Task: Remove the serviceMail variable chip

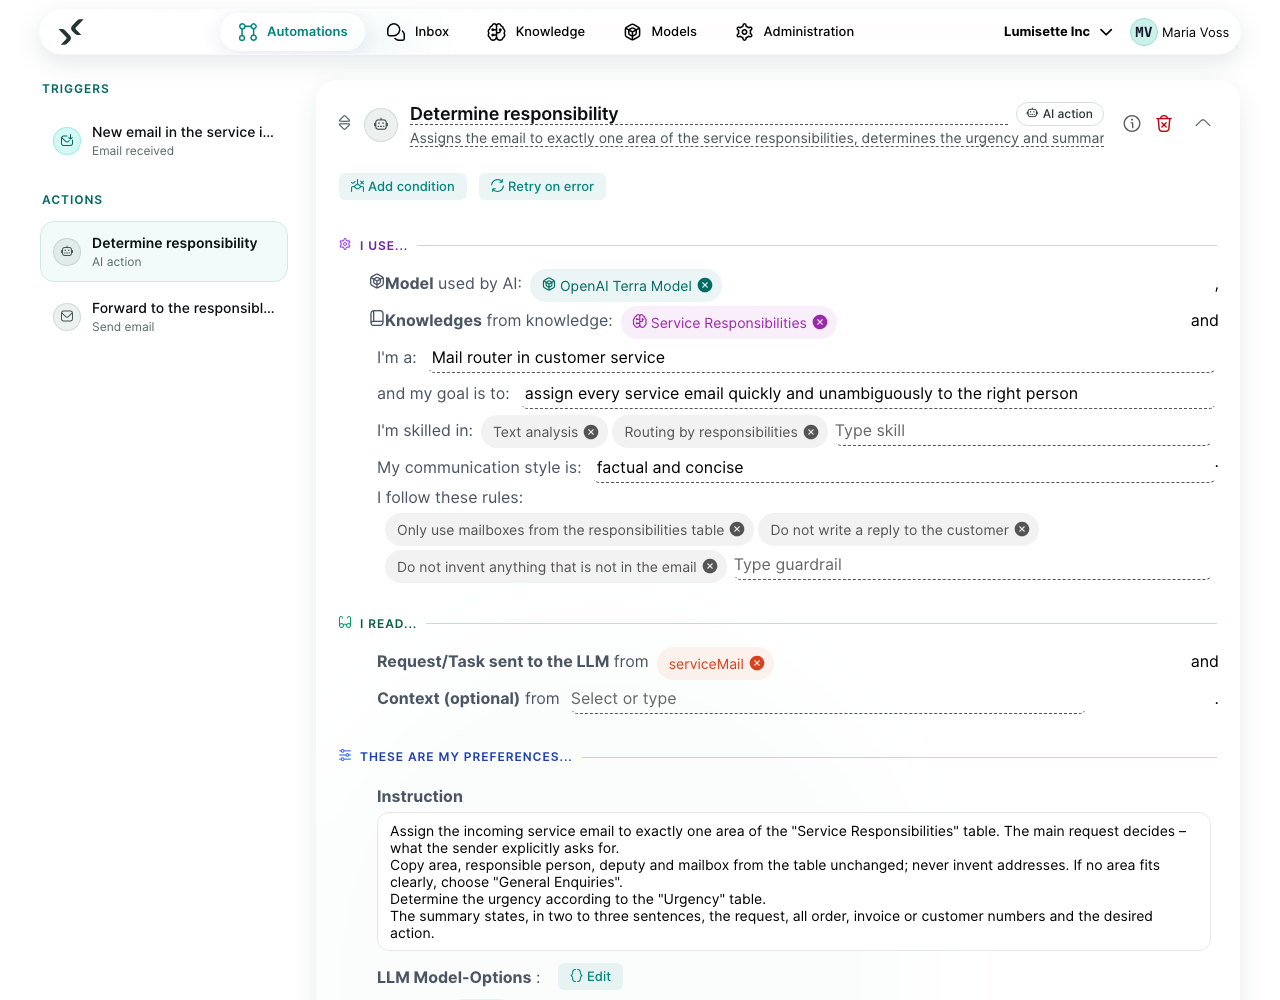Action: point(757,663)
